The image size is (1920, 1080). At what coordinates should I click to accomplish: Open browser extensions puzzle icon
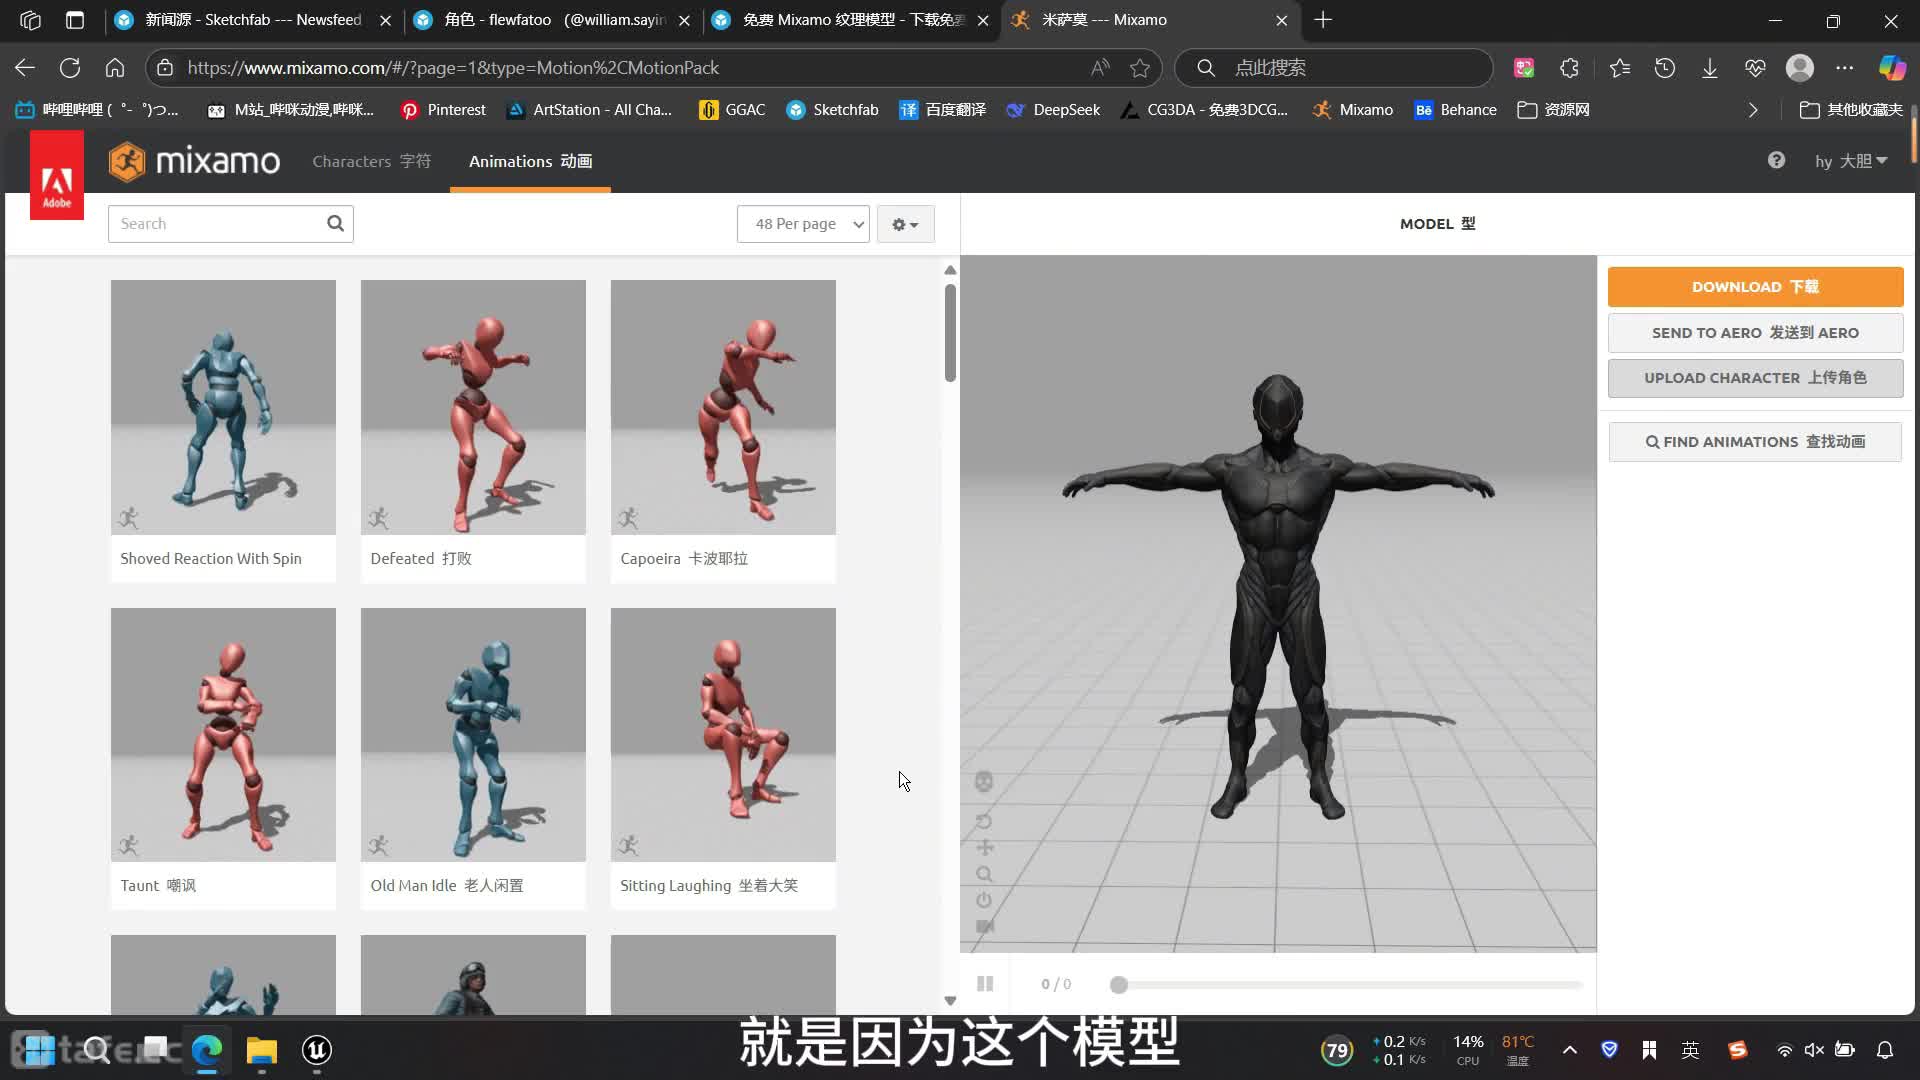tap(1570, 68)
